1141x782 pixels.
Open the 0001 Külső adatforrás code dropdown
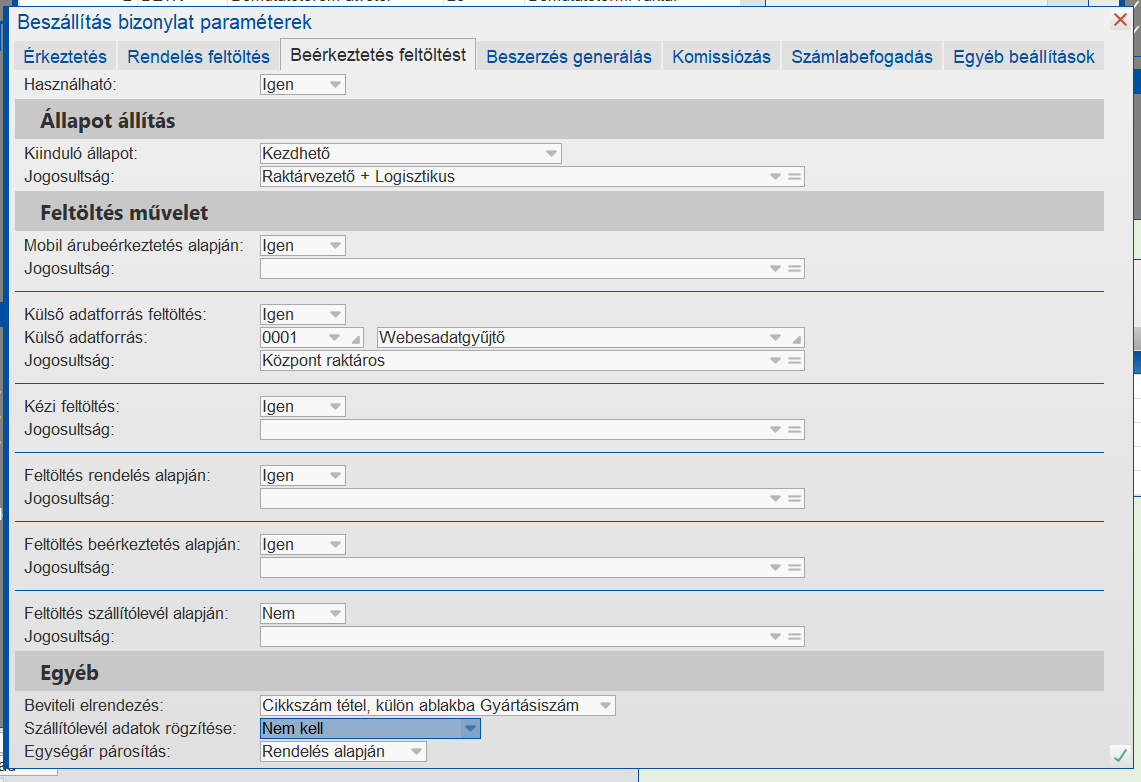click(334, 338)
